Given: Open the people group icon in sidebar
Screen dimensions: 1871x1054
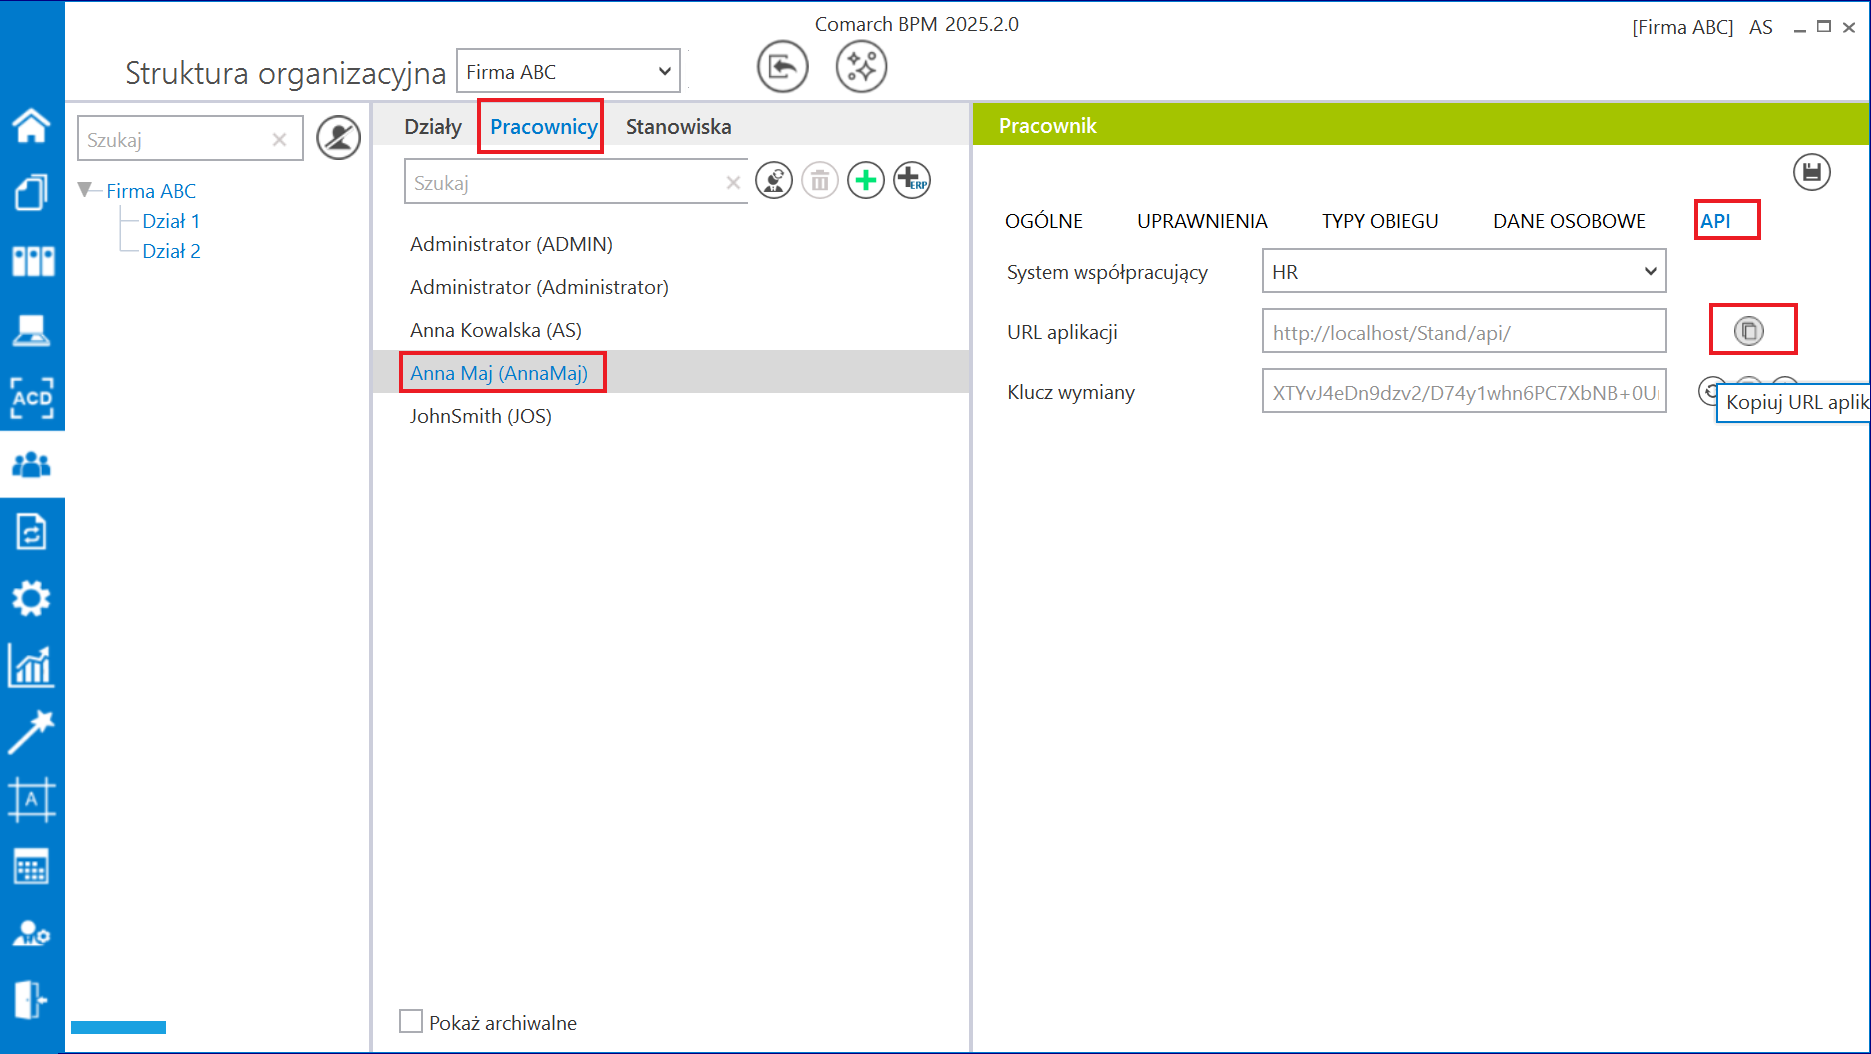Looking at the screenshot, I should pos(32,464).
